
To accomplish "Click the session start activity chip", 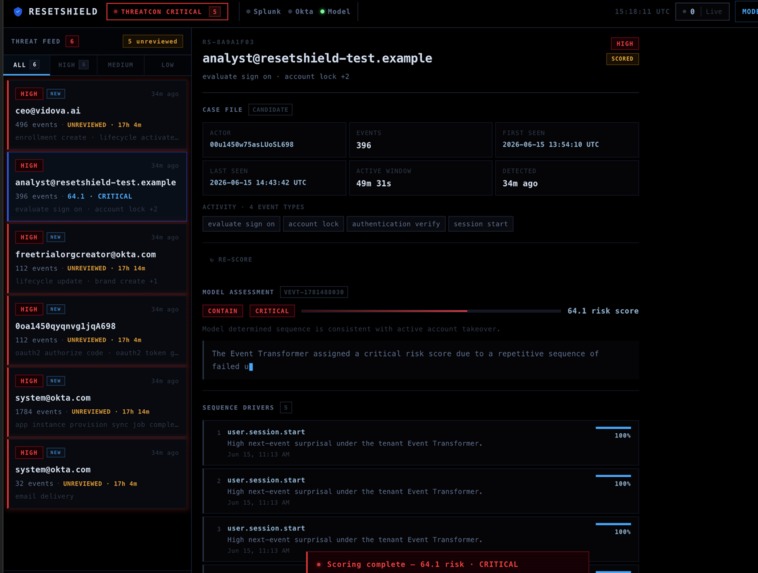I will 481,224.
